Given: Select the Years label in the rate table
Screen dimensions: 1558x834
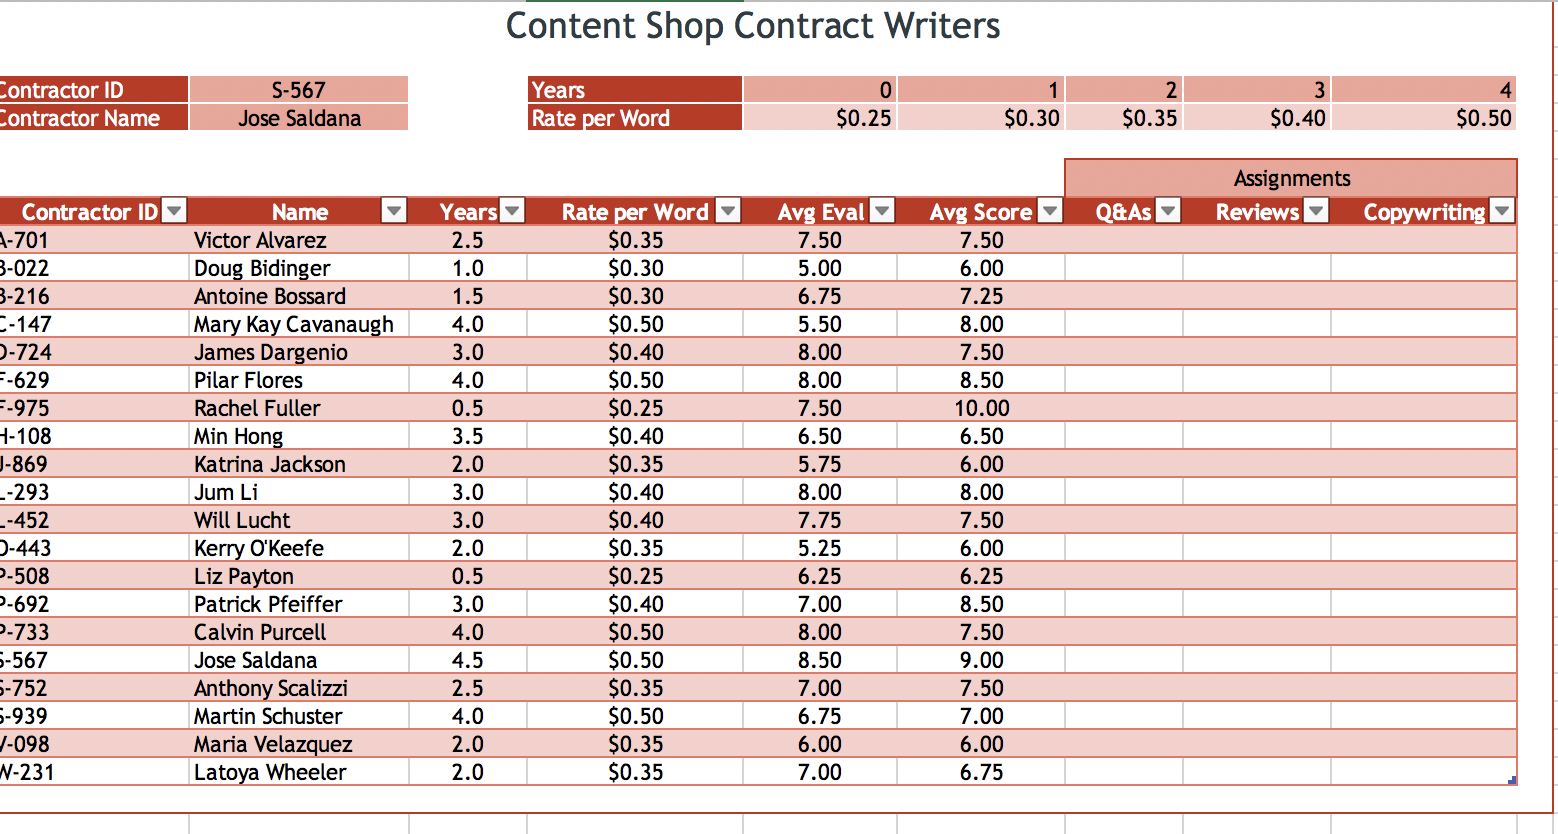Looking at the screenshot, I should 634,89.
